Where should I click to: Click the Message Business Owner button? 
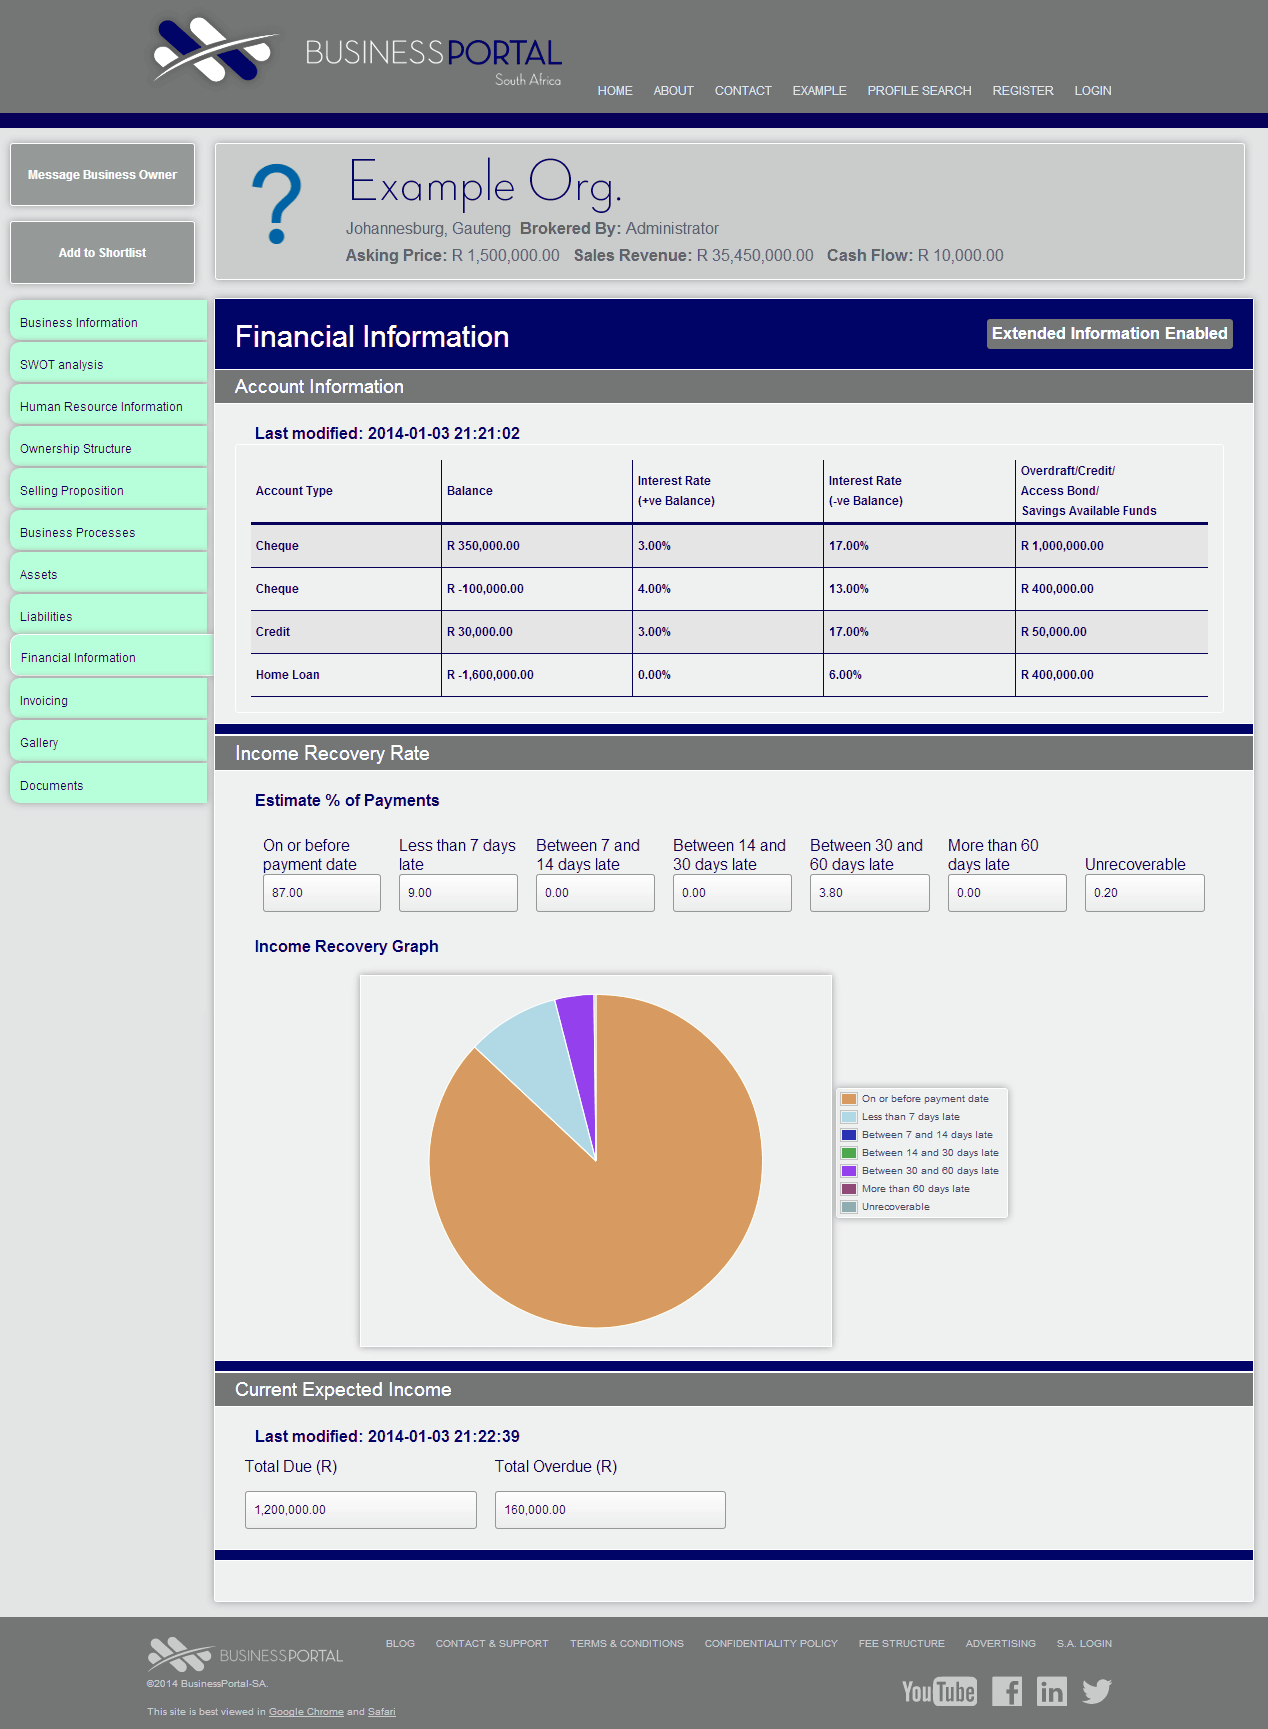(102, 174)
